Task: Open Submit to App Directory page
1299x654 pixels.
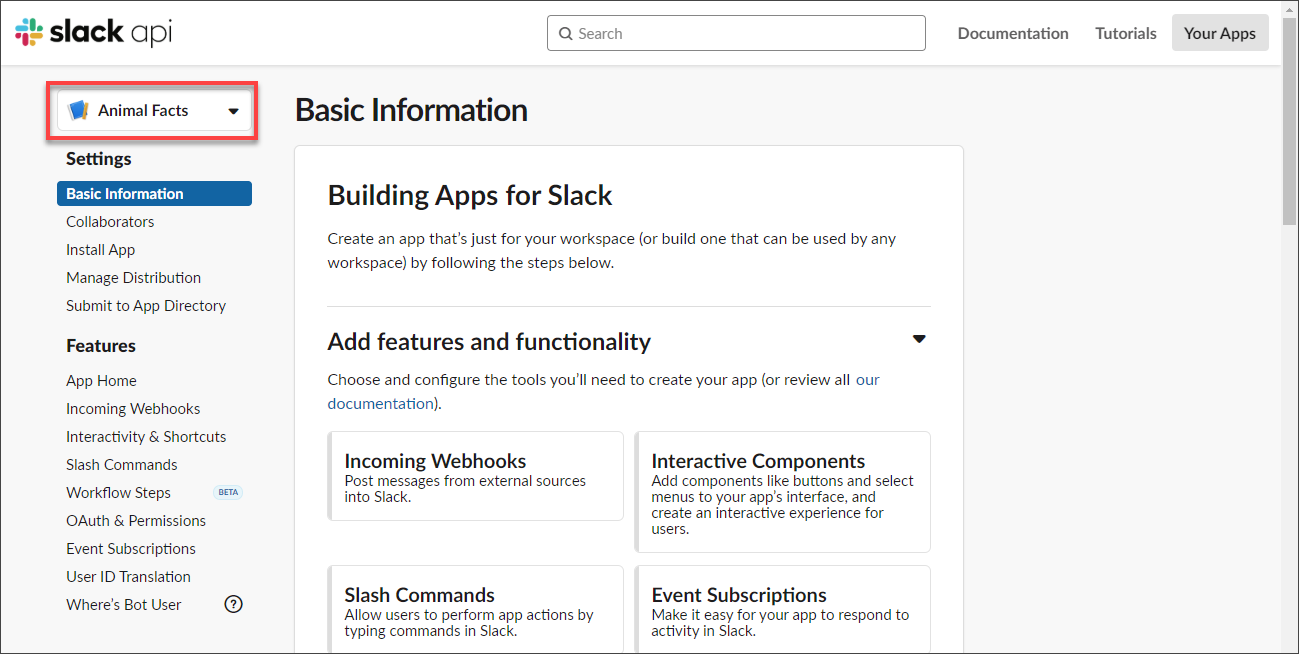Action: point(146,306)
